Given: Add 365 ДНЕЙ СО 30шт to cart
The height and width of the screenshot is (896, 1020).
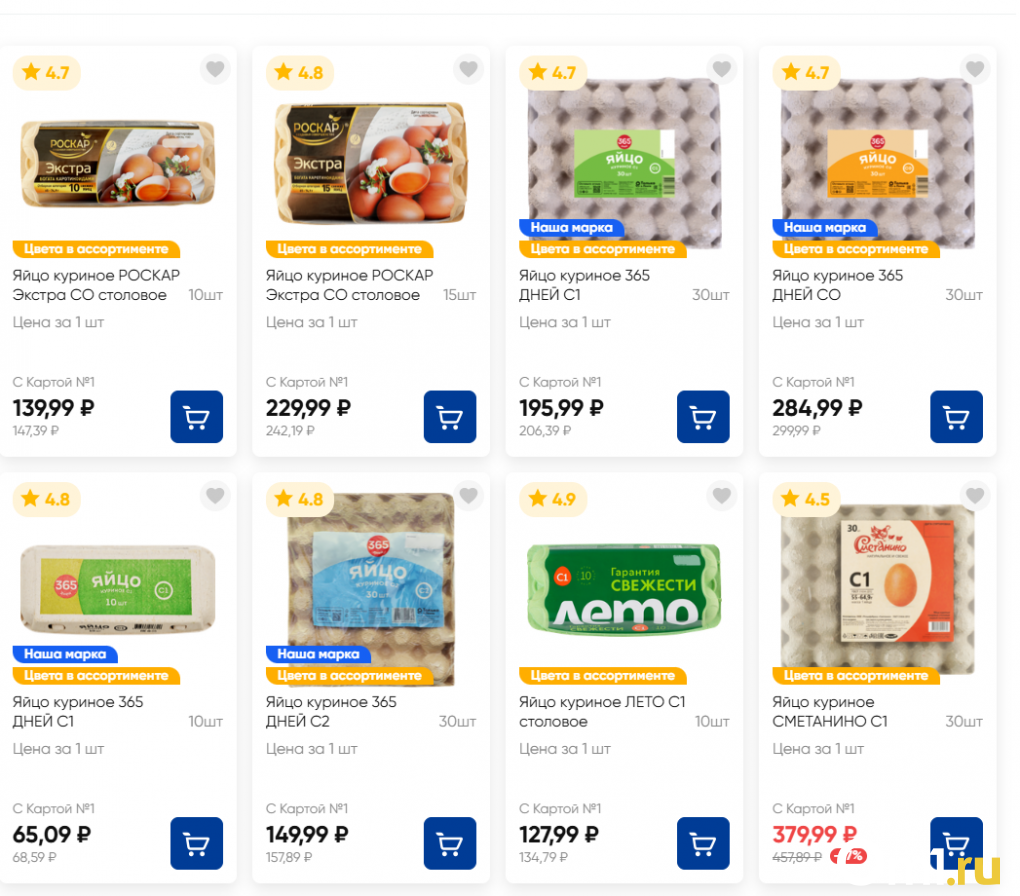Looking at the screenshot, I should [956, 417].
